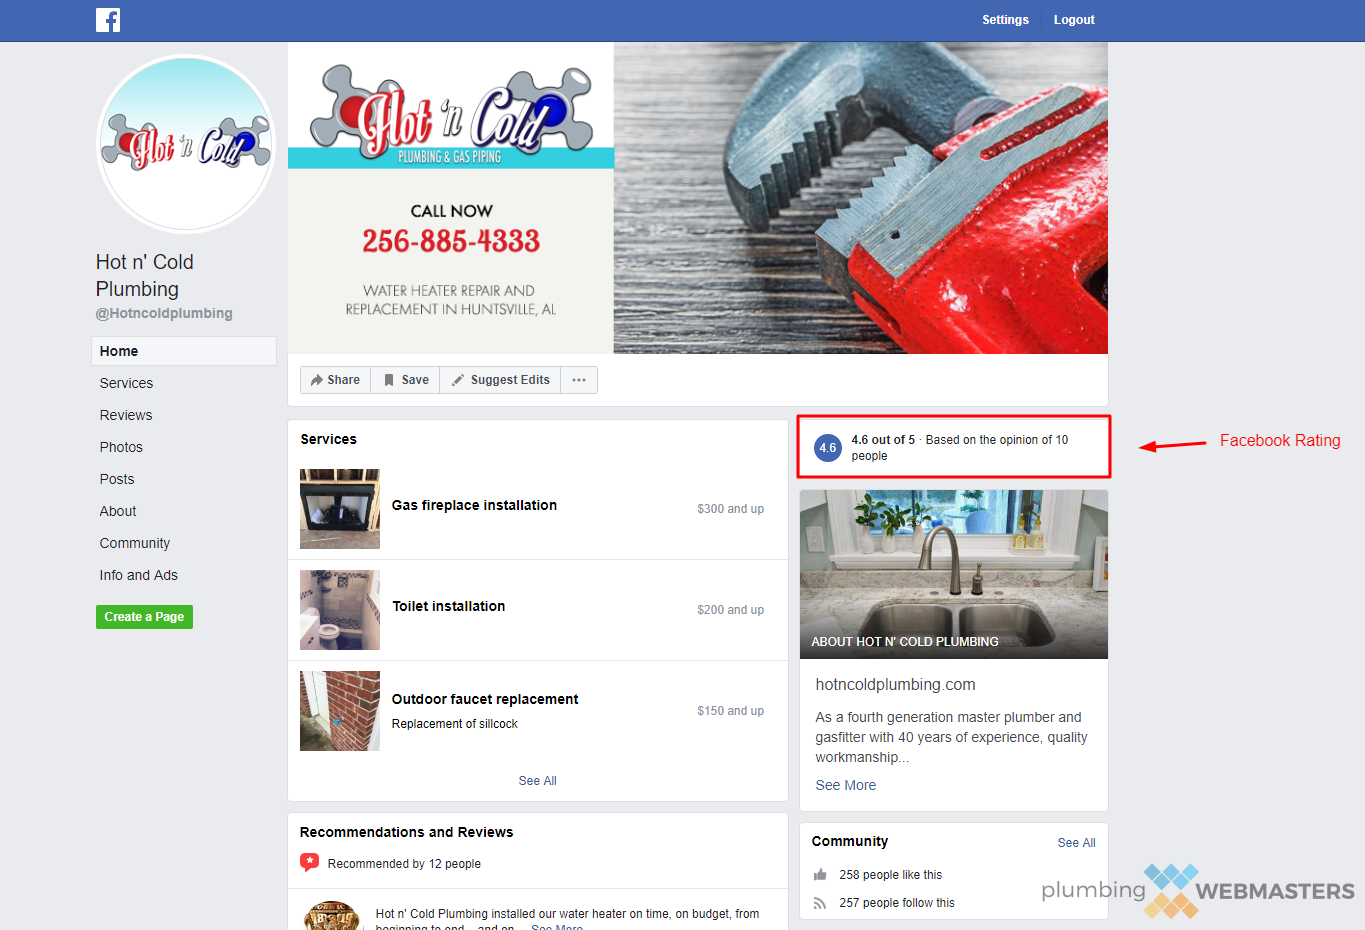Open the Reviews section in sidebar
Viewport: 1365px width, 930px height.
pos(126,415)
